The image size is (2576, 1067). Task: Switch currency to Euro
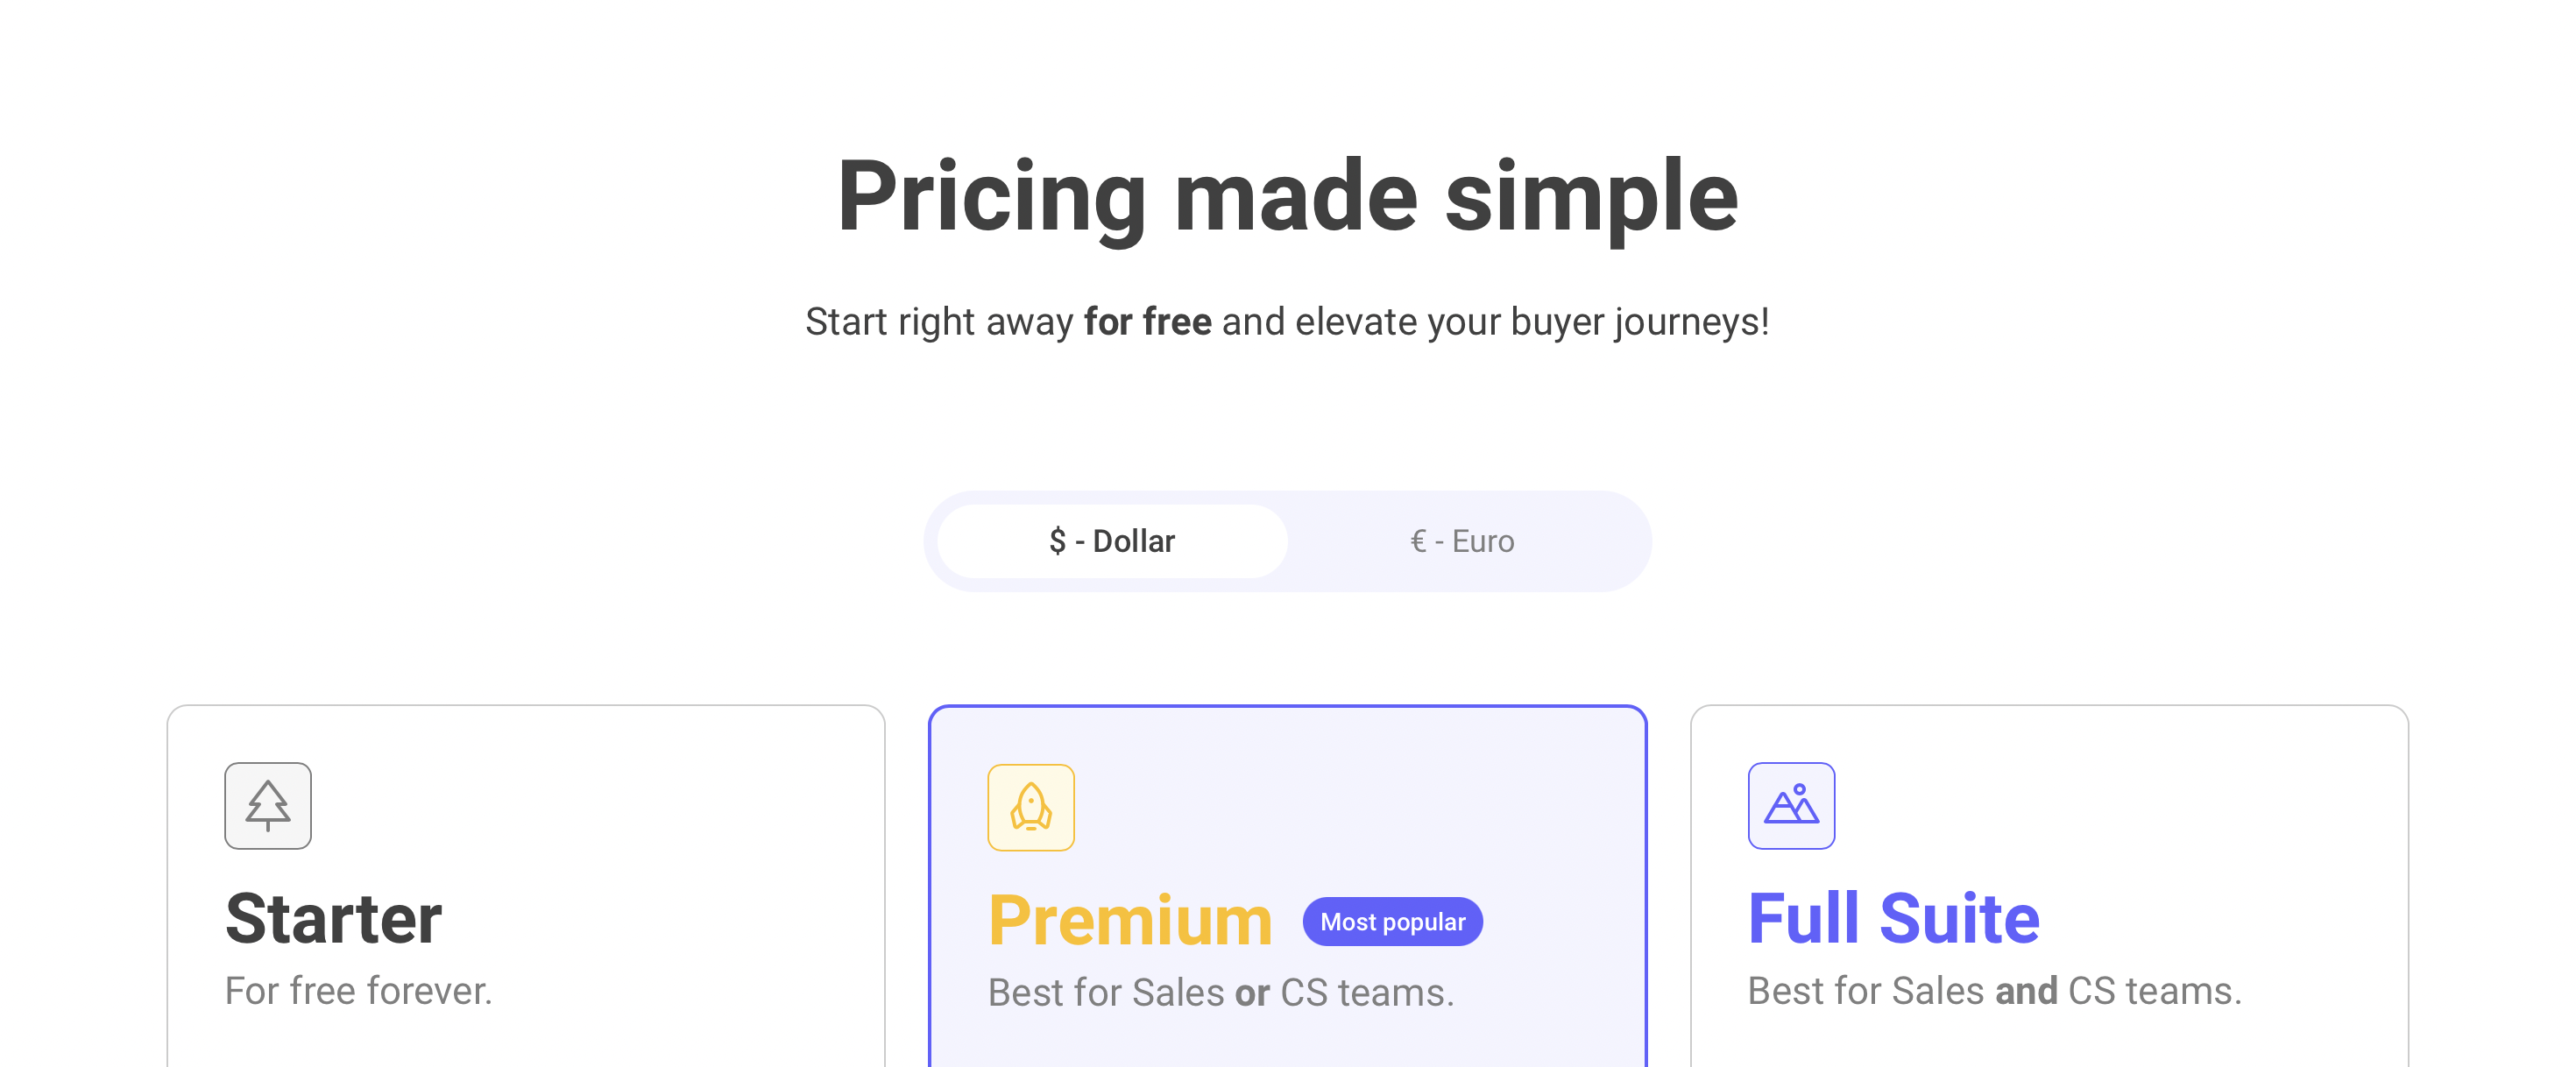click(1462, 541)
